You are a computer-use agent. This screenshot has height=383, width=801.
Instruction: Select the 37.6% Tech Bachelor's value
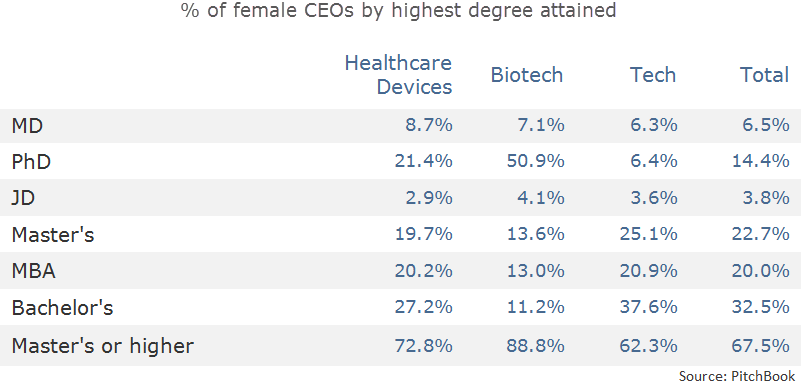(x=648, y=308)
